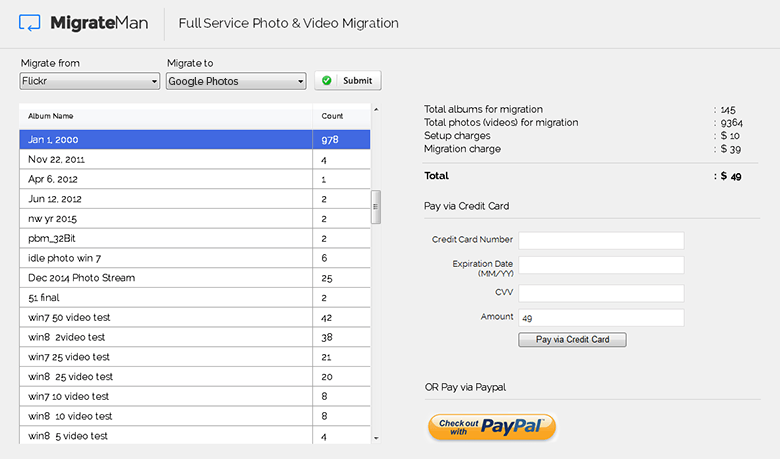
Task: Select the Dec 2014 Photo Stream album
Action: tap(195, 278)
